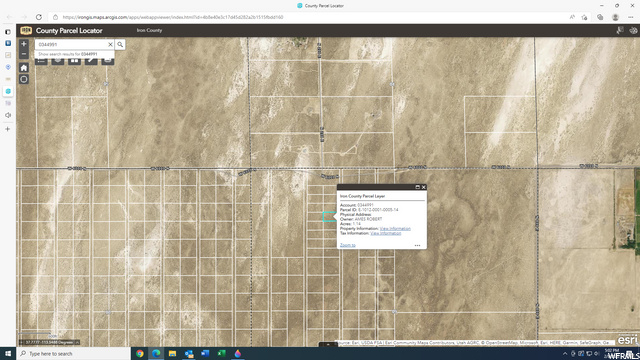Screen dimensions: 640x360
Task: Click the Read Aloud icon in address bar
Action: pyautogui.click(x=572, y=17)
